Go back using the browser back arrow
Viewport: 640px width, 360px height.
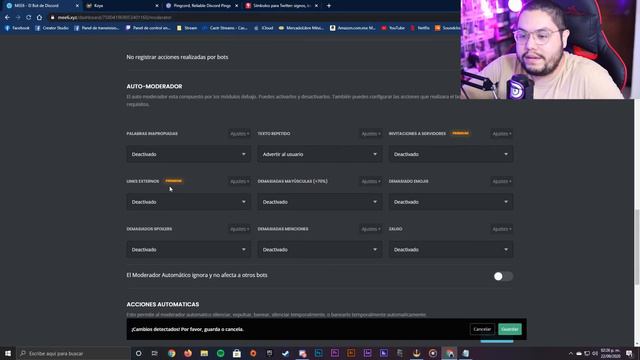click(x=7, y=18)
